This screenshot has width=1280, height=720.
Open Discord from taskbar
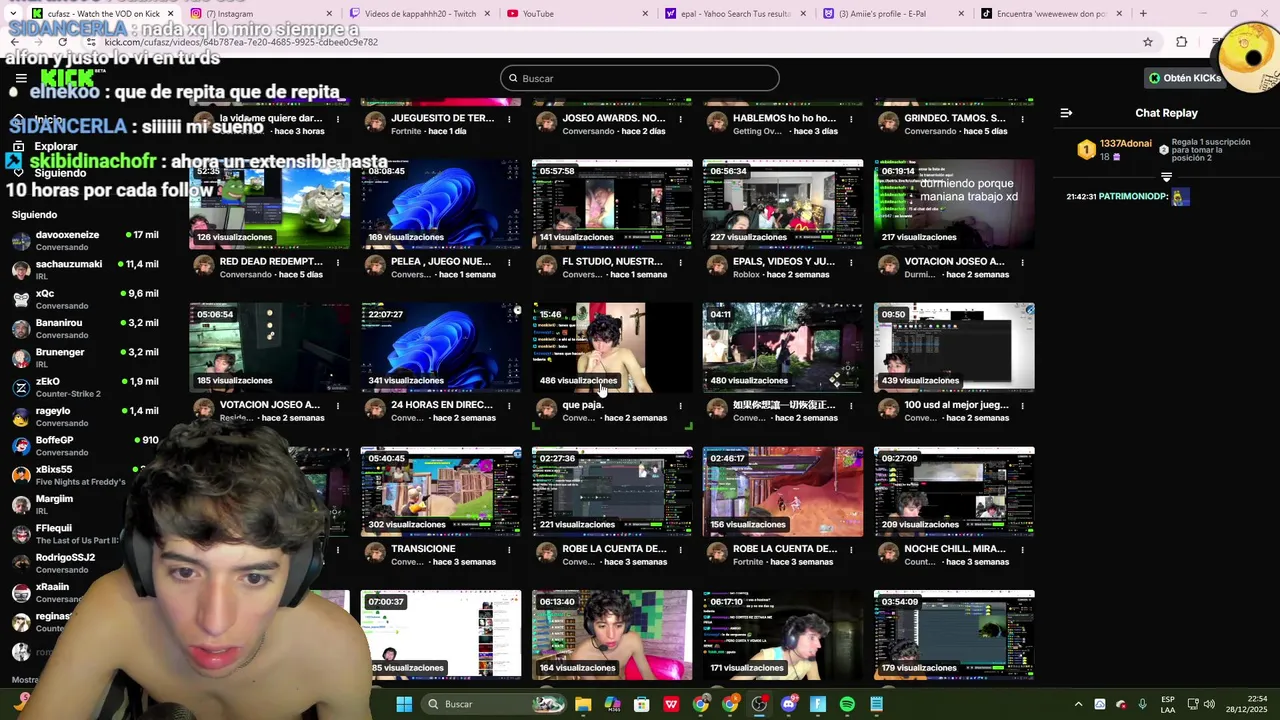tap(789, 704)
